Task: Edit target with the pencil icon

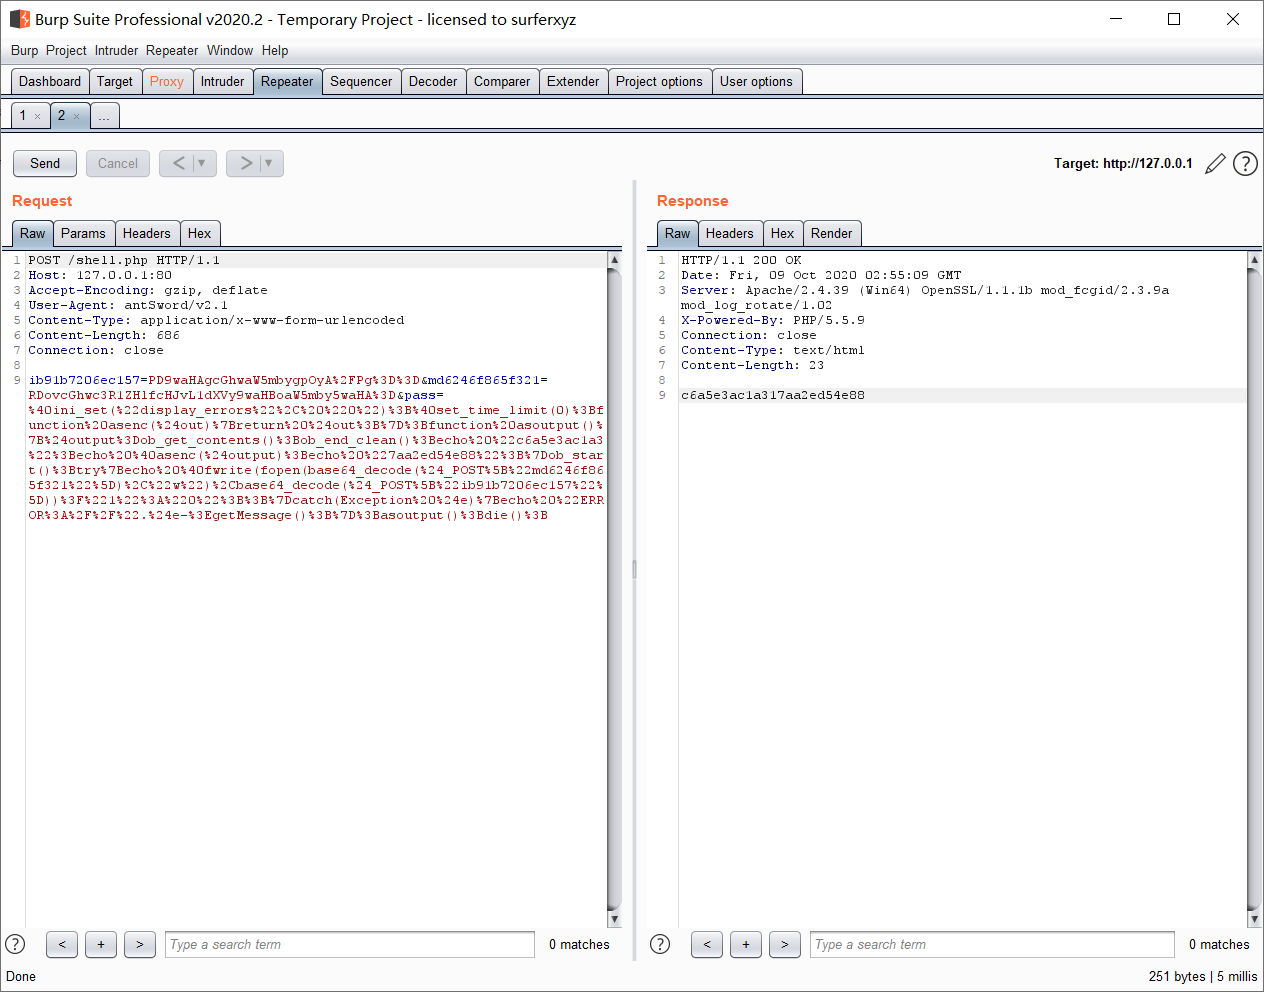Action: pyautogui.click(x=1215, y=163)
